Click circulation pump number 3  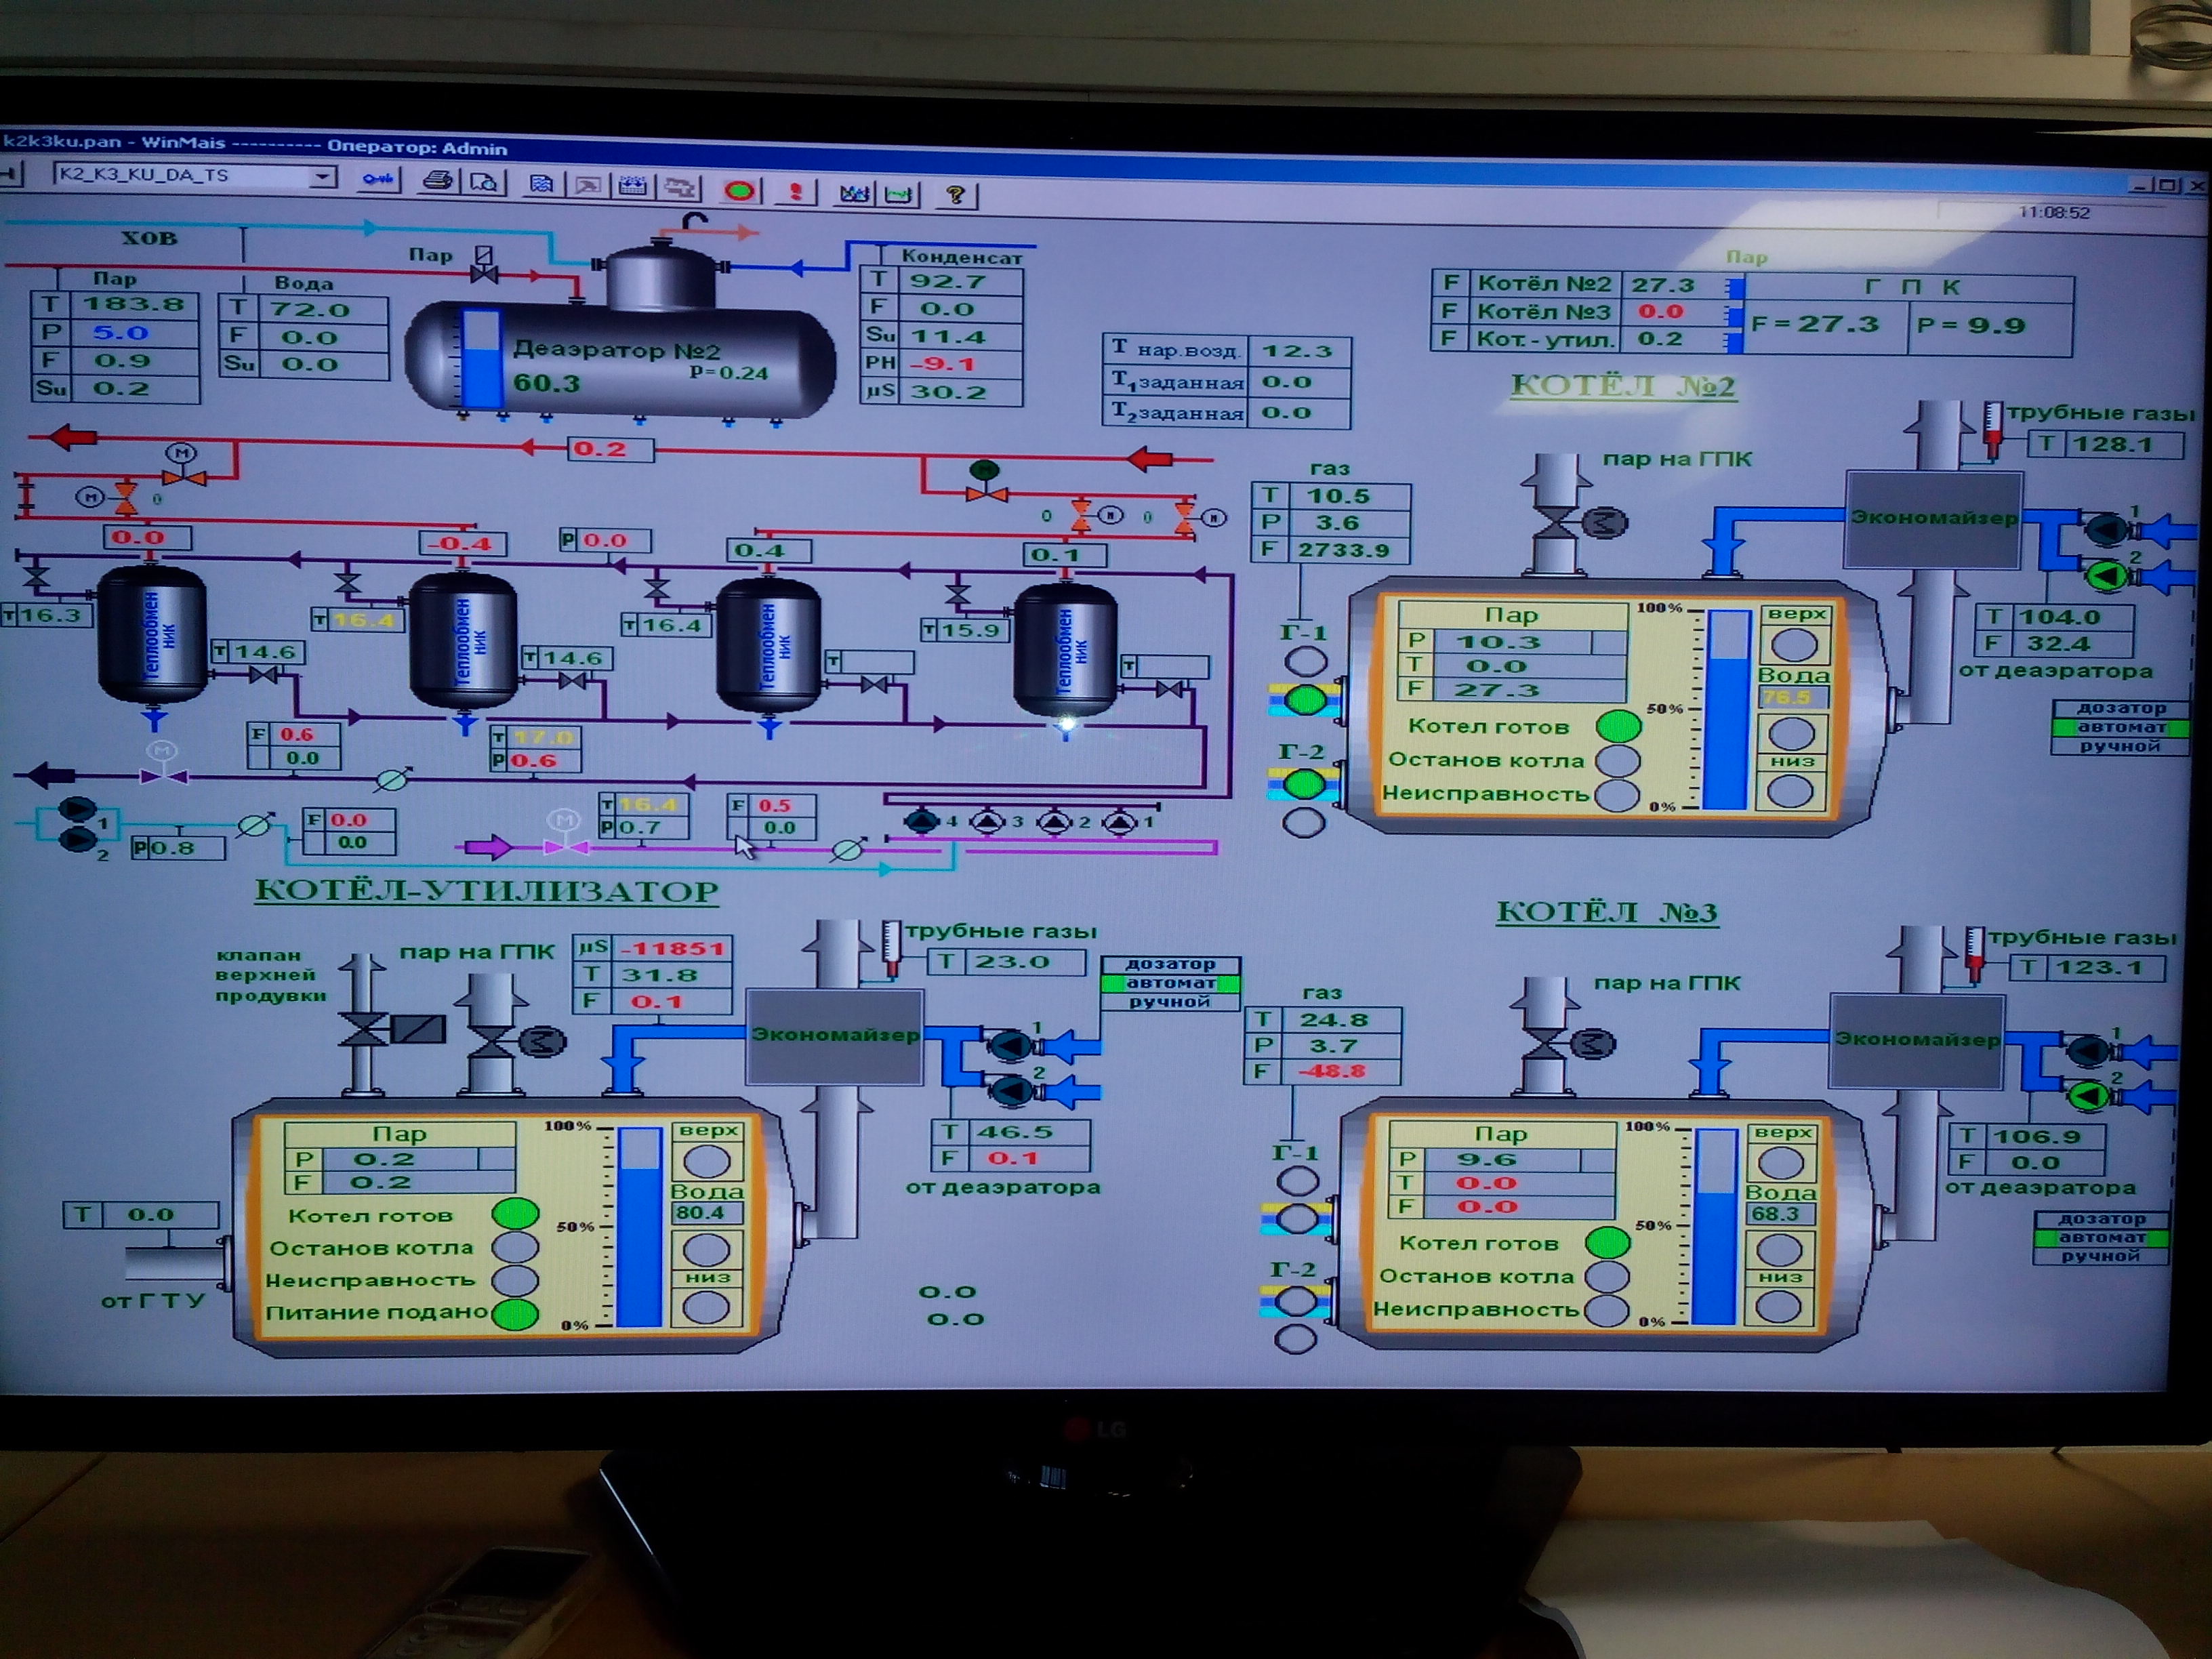(987, 822)
